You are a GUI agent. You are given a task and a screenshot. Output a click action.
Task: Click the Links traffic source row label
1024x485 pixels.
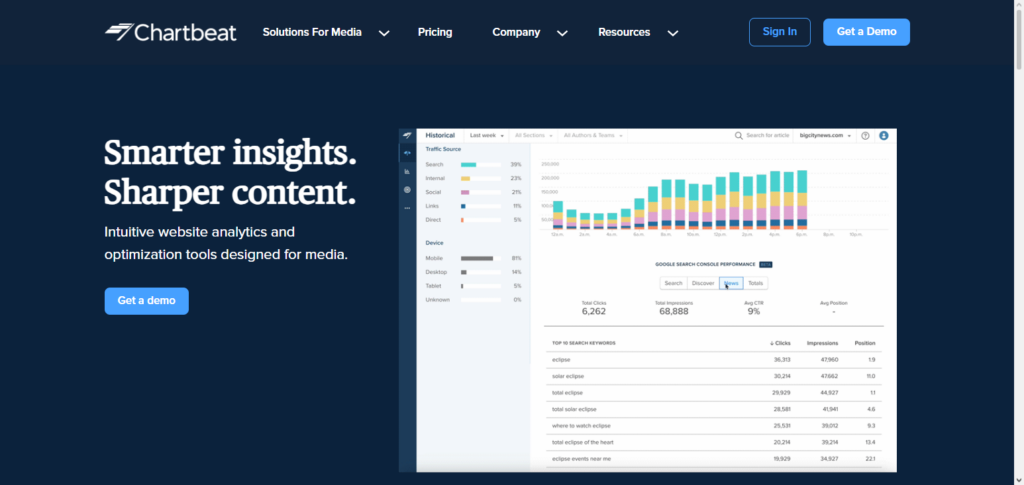tap(432, 206)
